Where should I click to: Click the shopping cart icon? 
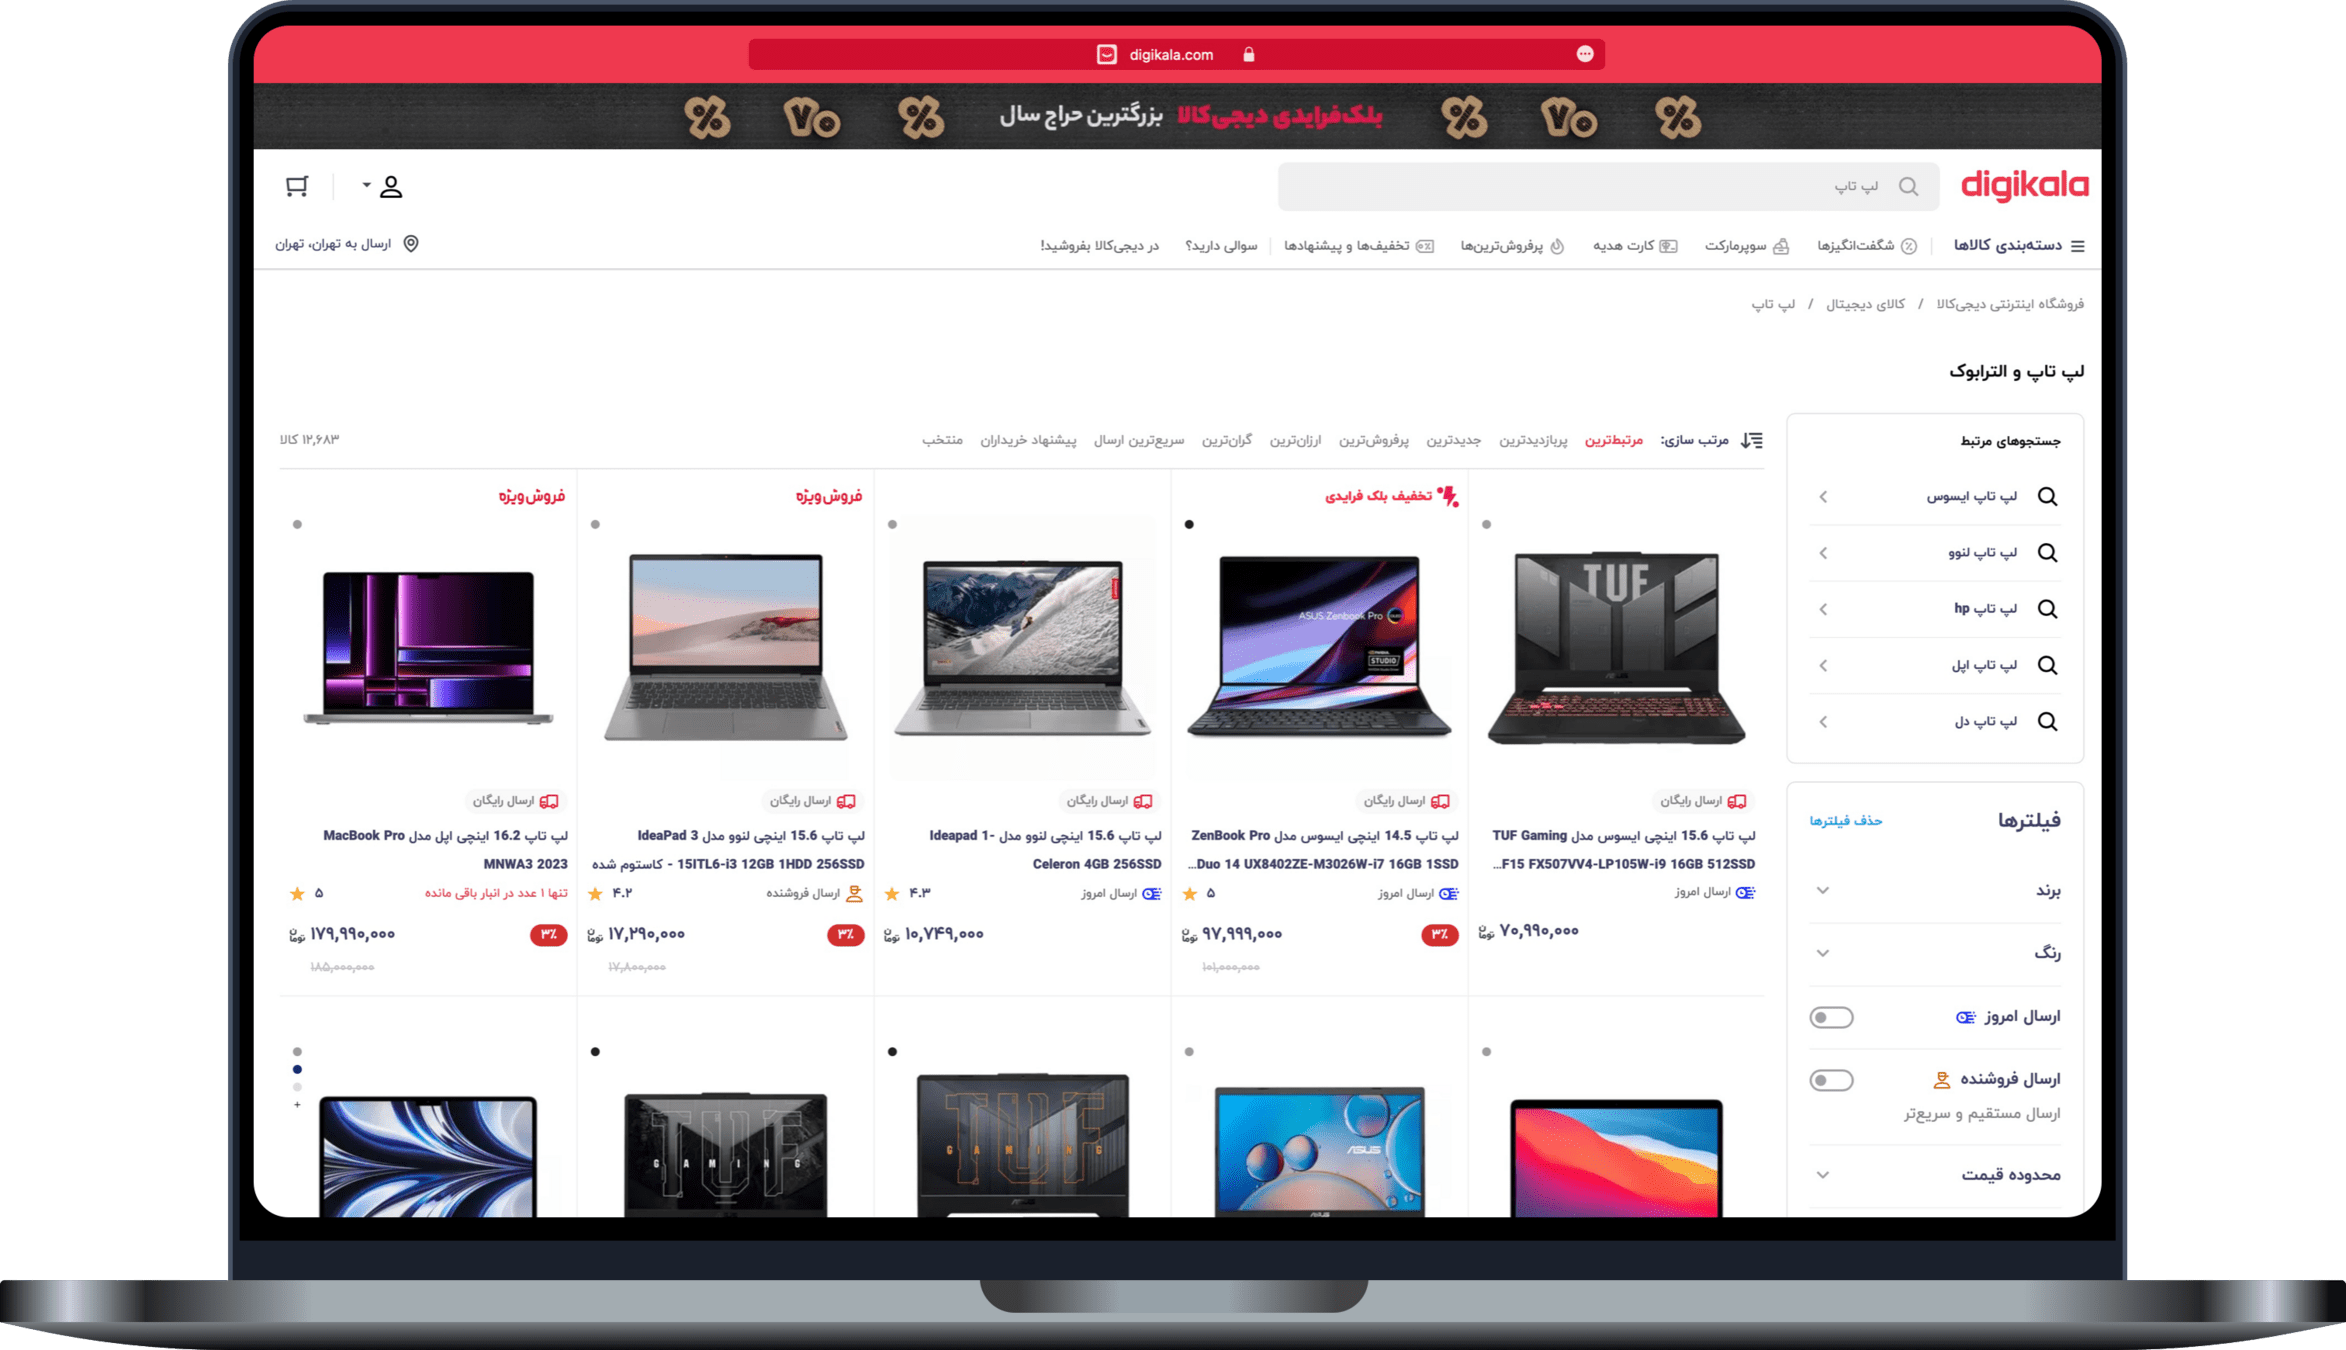tap(297, 186)
